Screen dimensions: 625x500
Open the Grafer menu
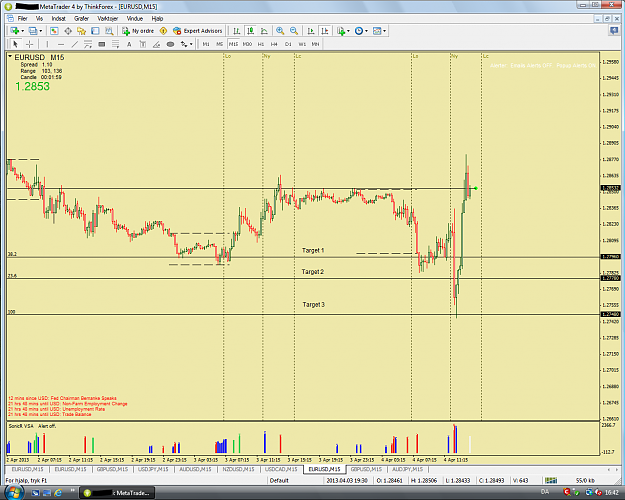81,19
